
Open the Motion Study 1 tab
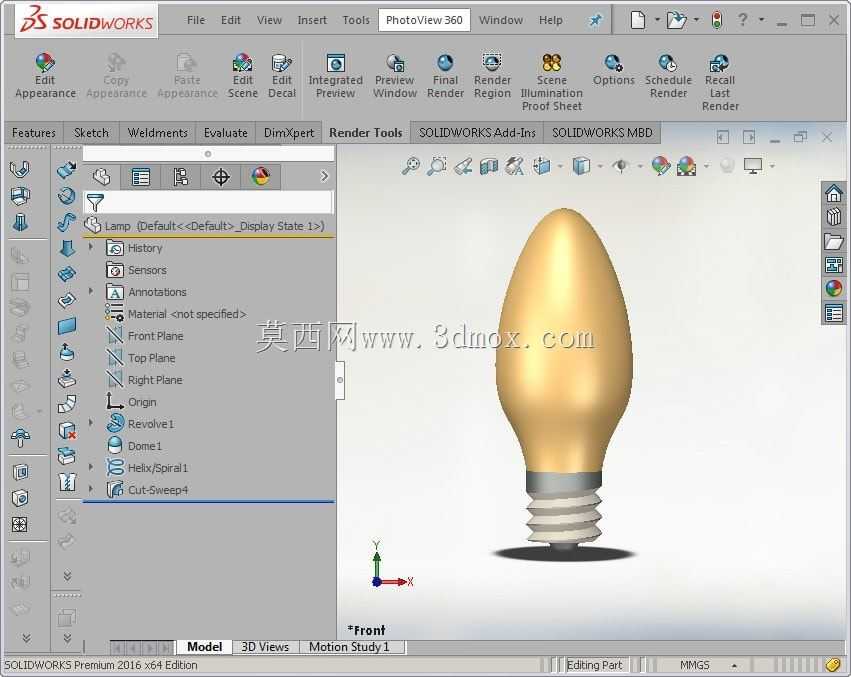click(x=349, y=647)
